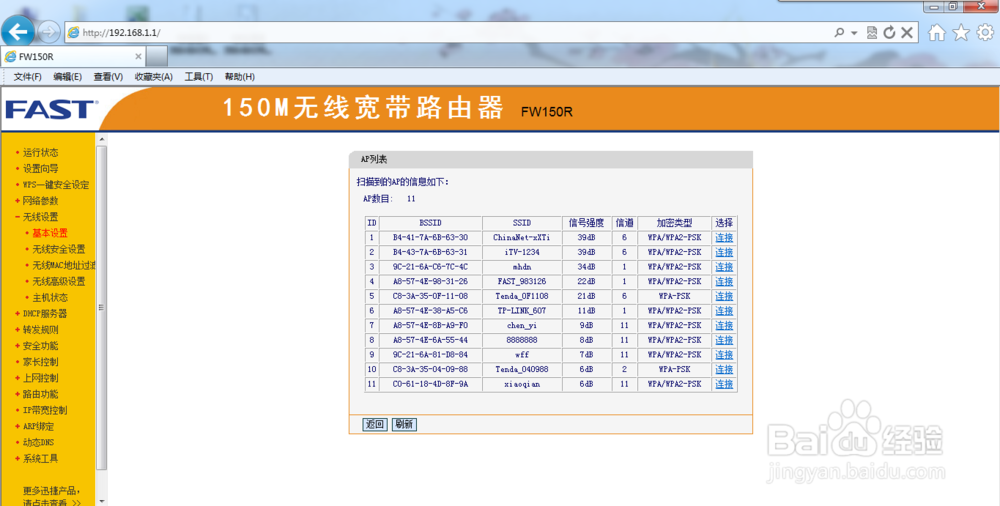Expand 安全功能 in sidebar
The width and height of the screenshot is (1000, 506).
[x=41, y=346]
